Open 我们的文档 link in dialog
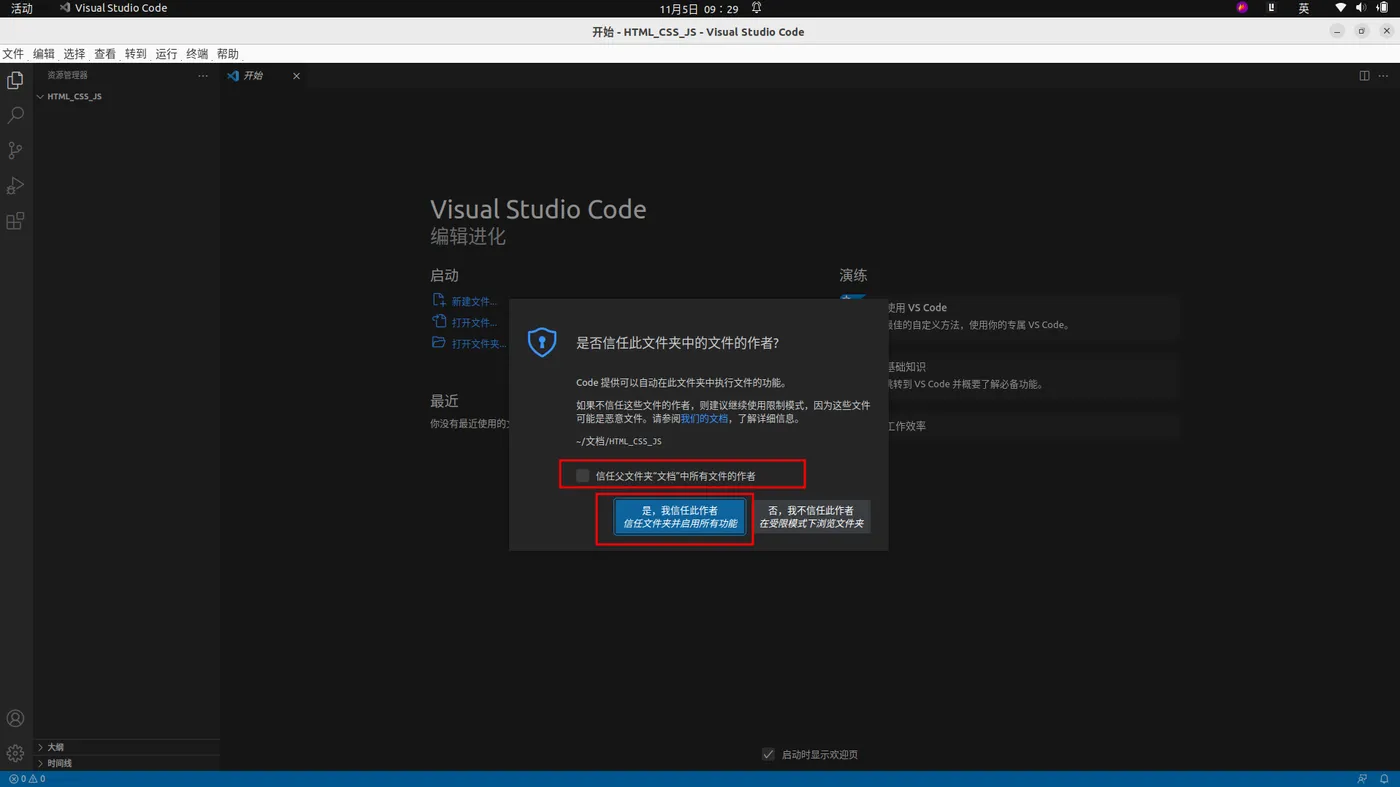The image size is (1400, 787). click(704, 419)
